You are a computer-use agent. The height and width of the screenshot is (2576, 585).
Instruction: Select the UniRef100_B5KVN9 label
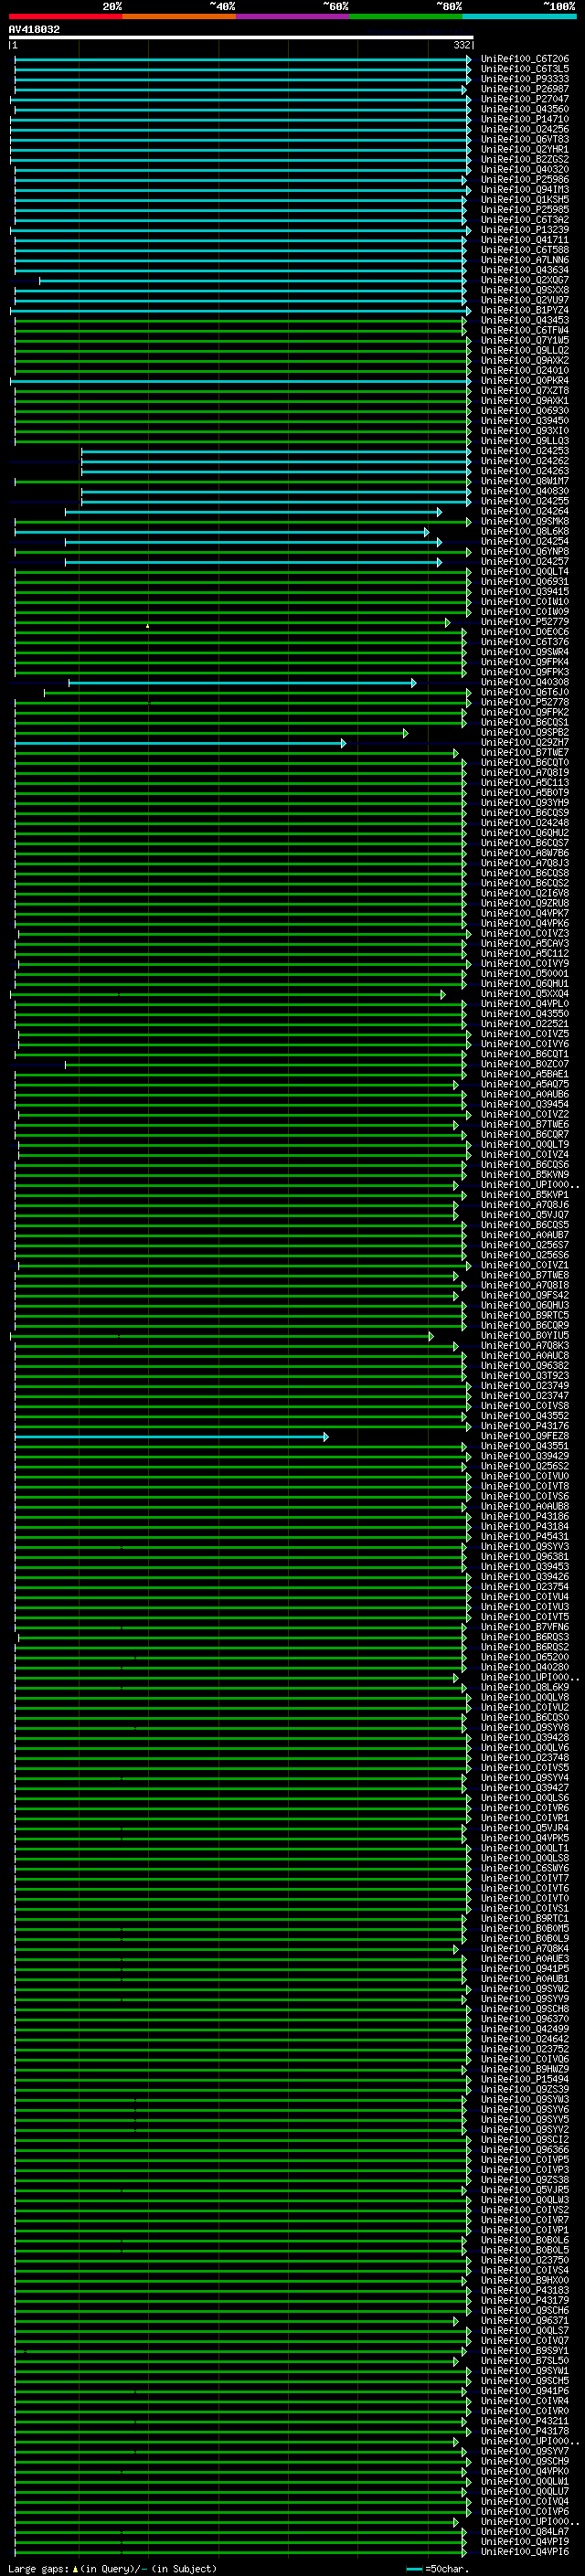pyautogui.click(x=525, y=1176)
